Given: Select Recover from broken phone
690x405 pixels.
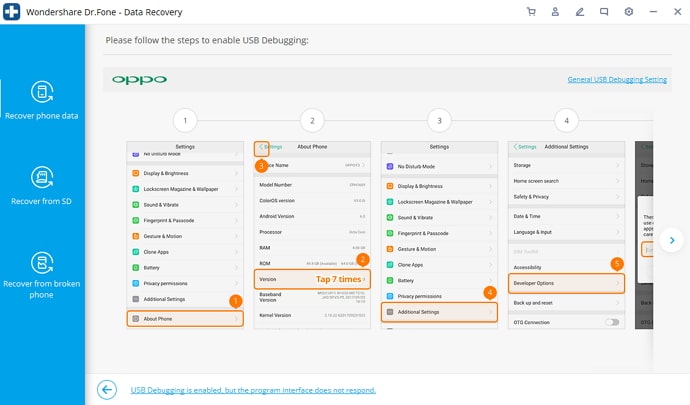Looking at the screenshot, I should coord(42,275).
